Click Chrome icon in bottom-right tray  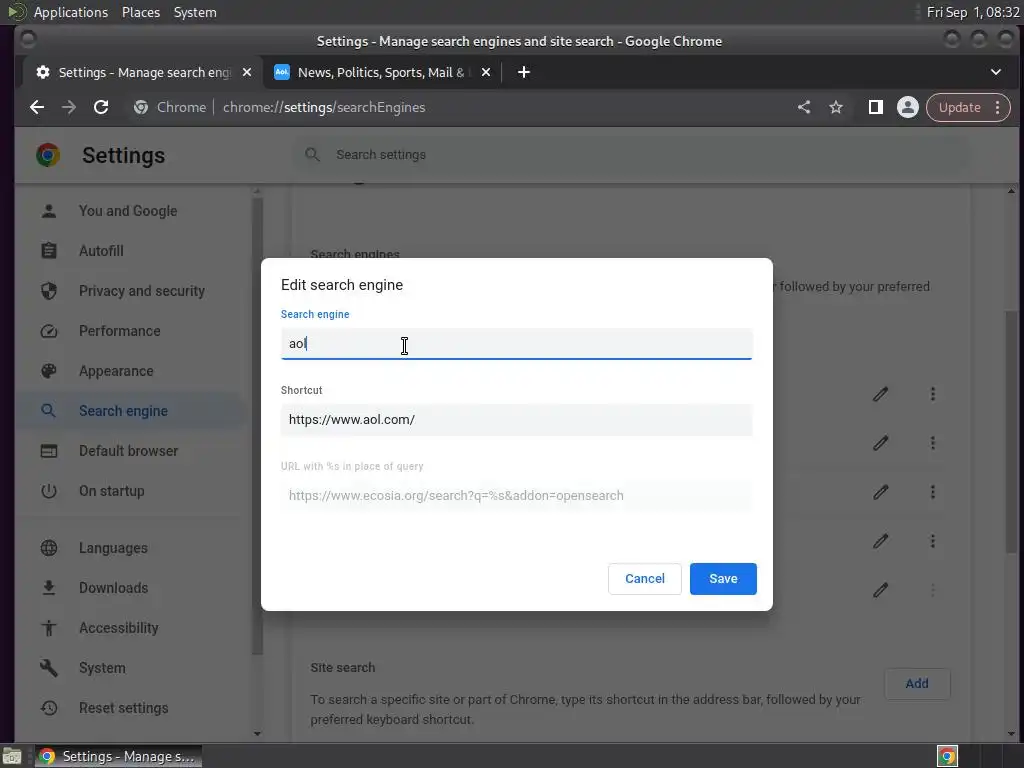click(947, 756)
